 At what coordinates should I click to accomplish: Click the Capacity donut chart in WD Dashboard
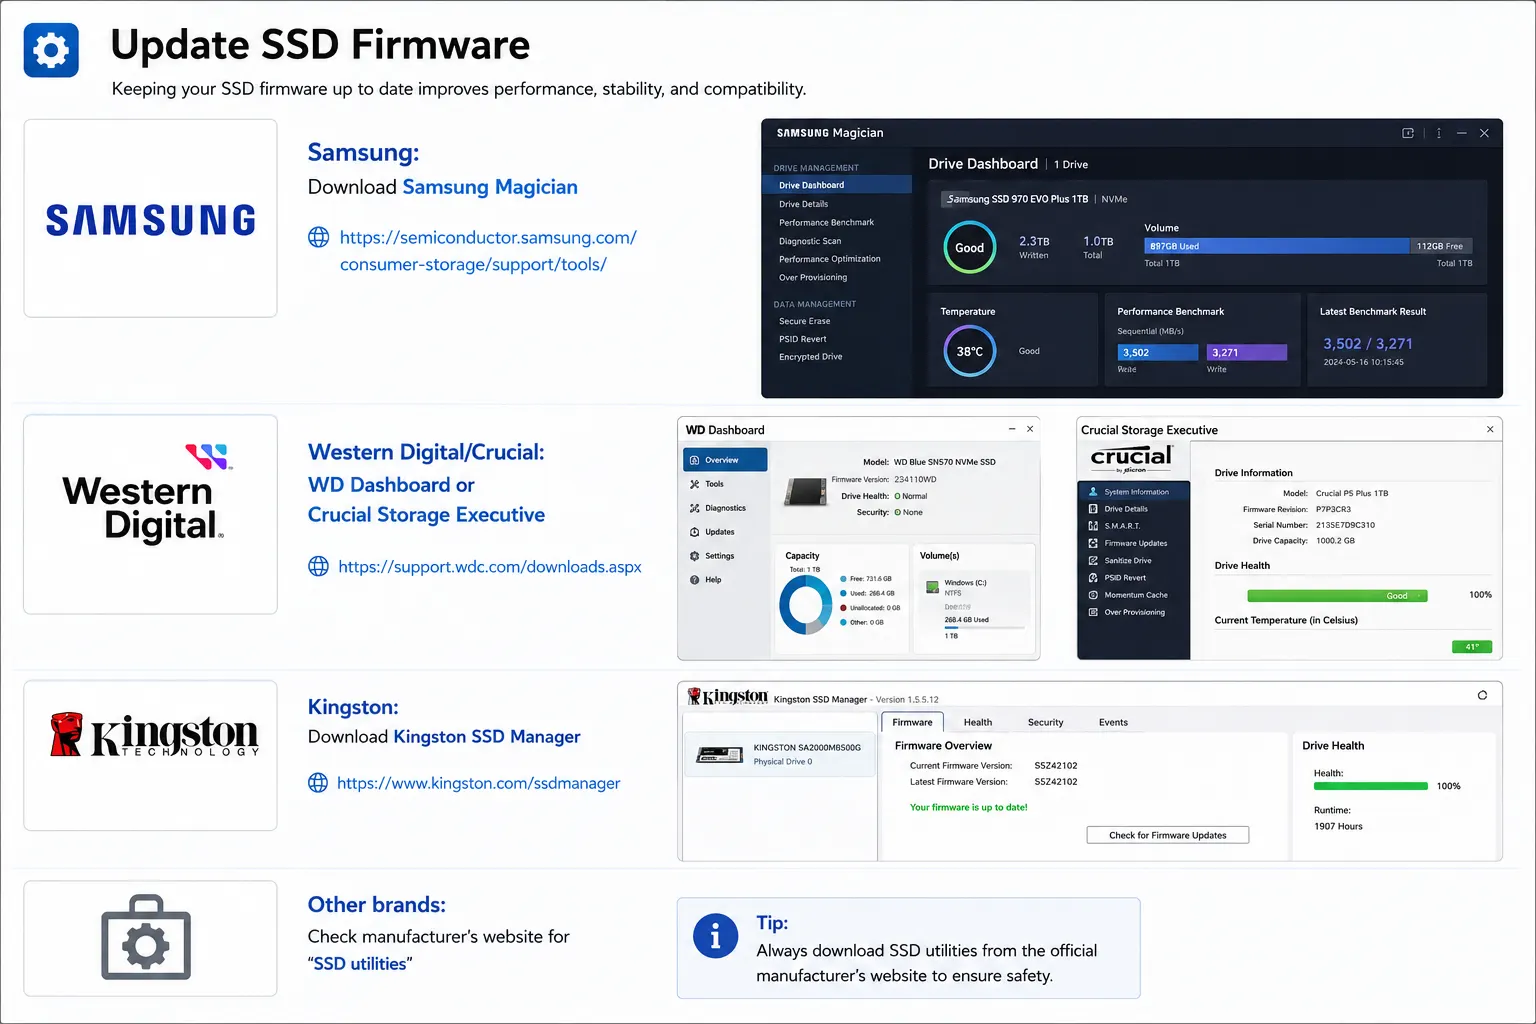(x=805, y=605)
